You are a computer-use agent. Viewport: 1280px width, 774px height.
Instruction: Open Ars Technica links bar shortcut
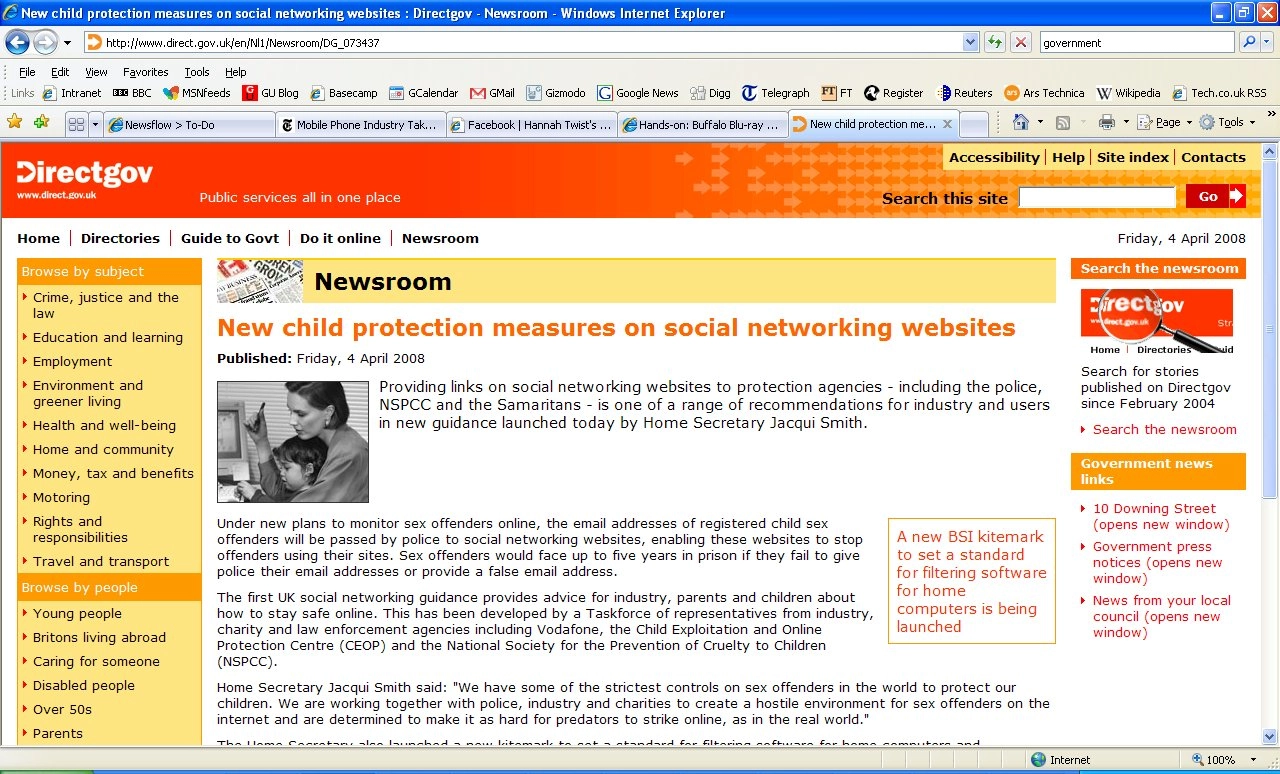(1044, 93)
